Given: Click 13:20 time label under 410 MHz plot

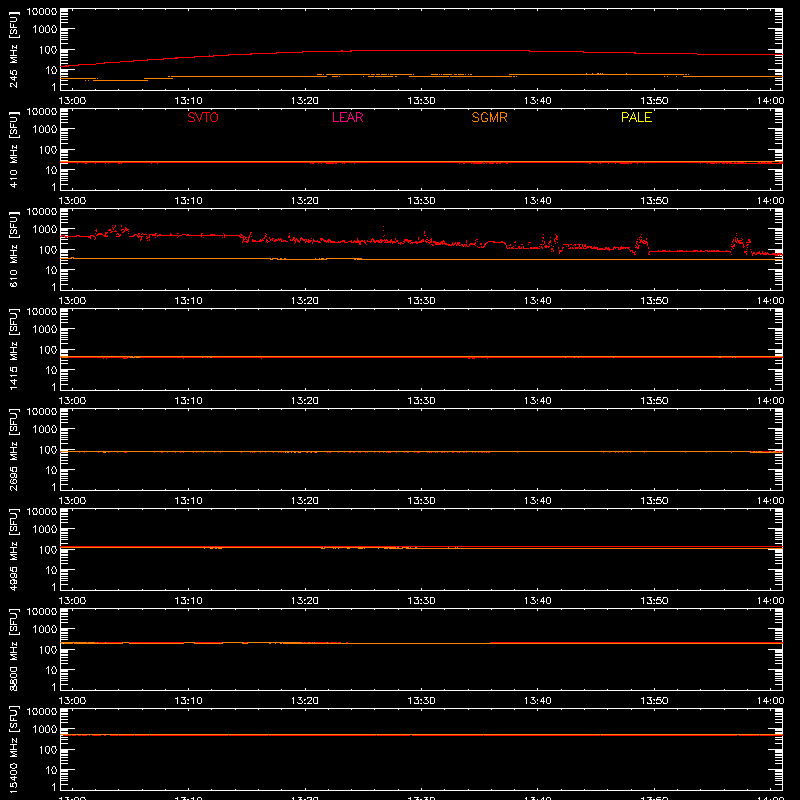Looking at the screenshot, I should coord(305,201).
